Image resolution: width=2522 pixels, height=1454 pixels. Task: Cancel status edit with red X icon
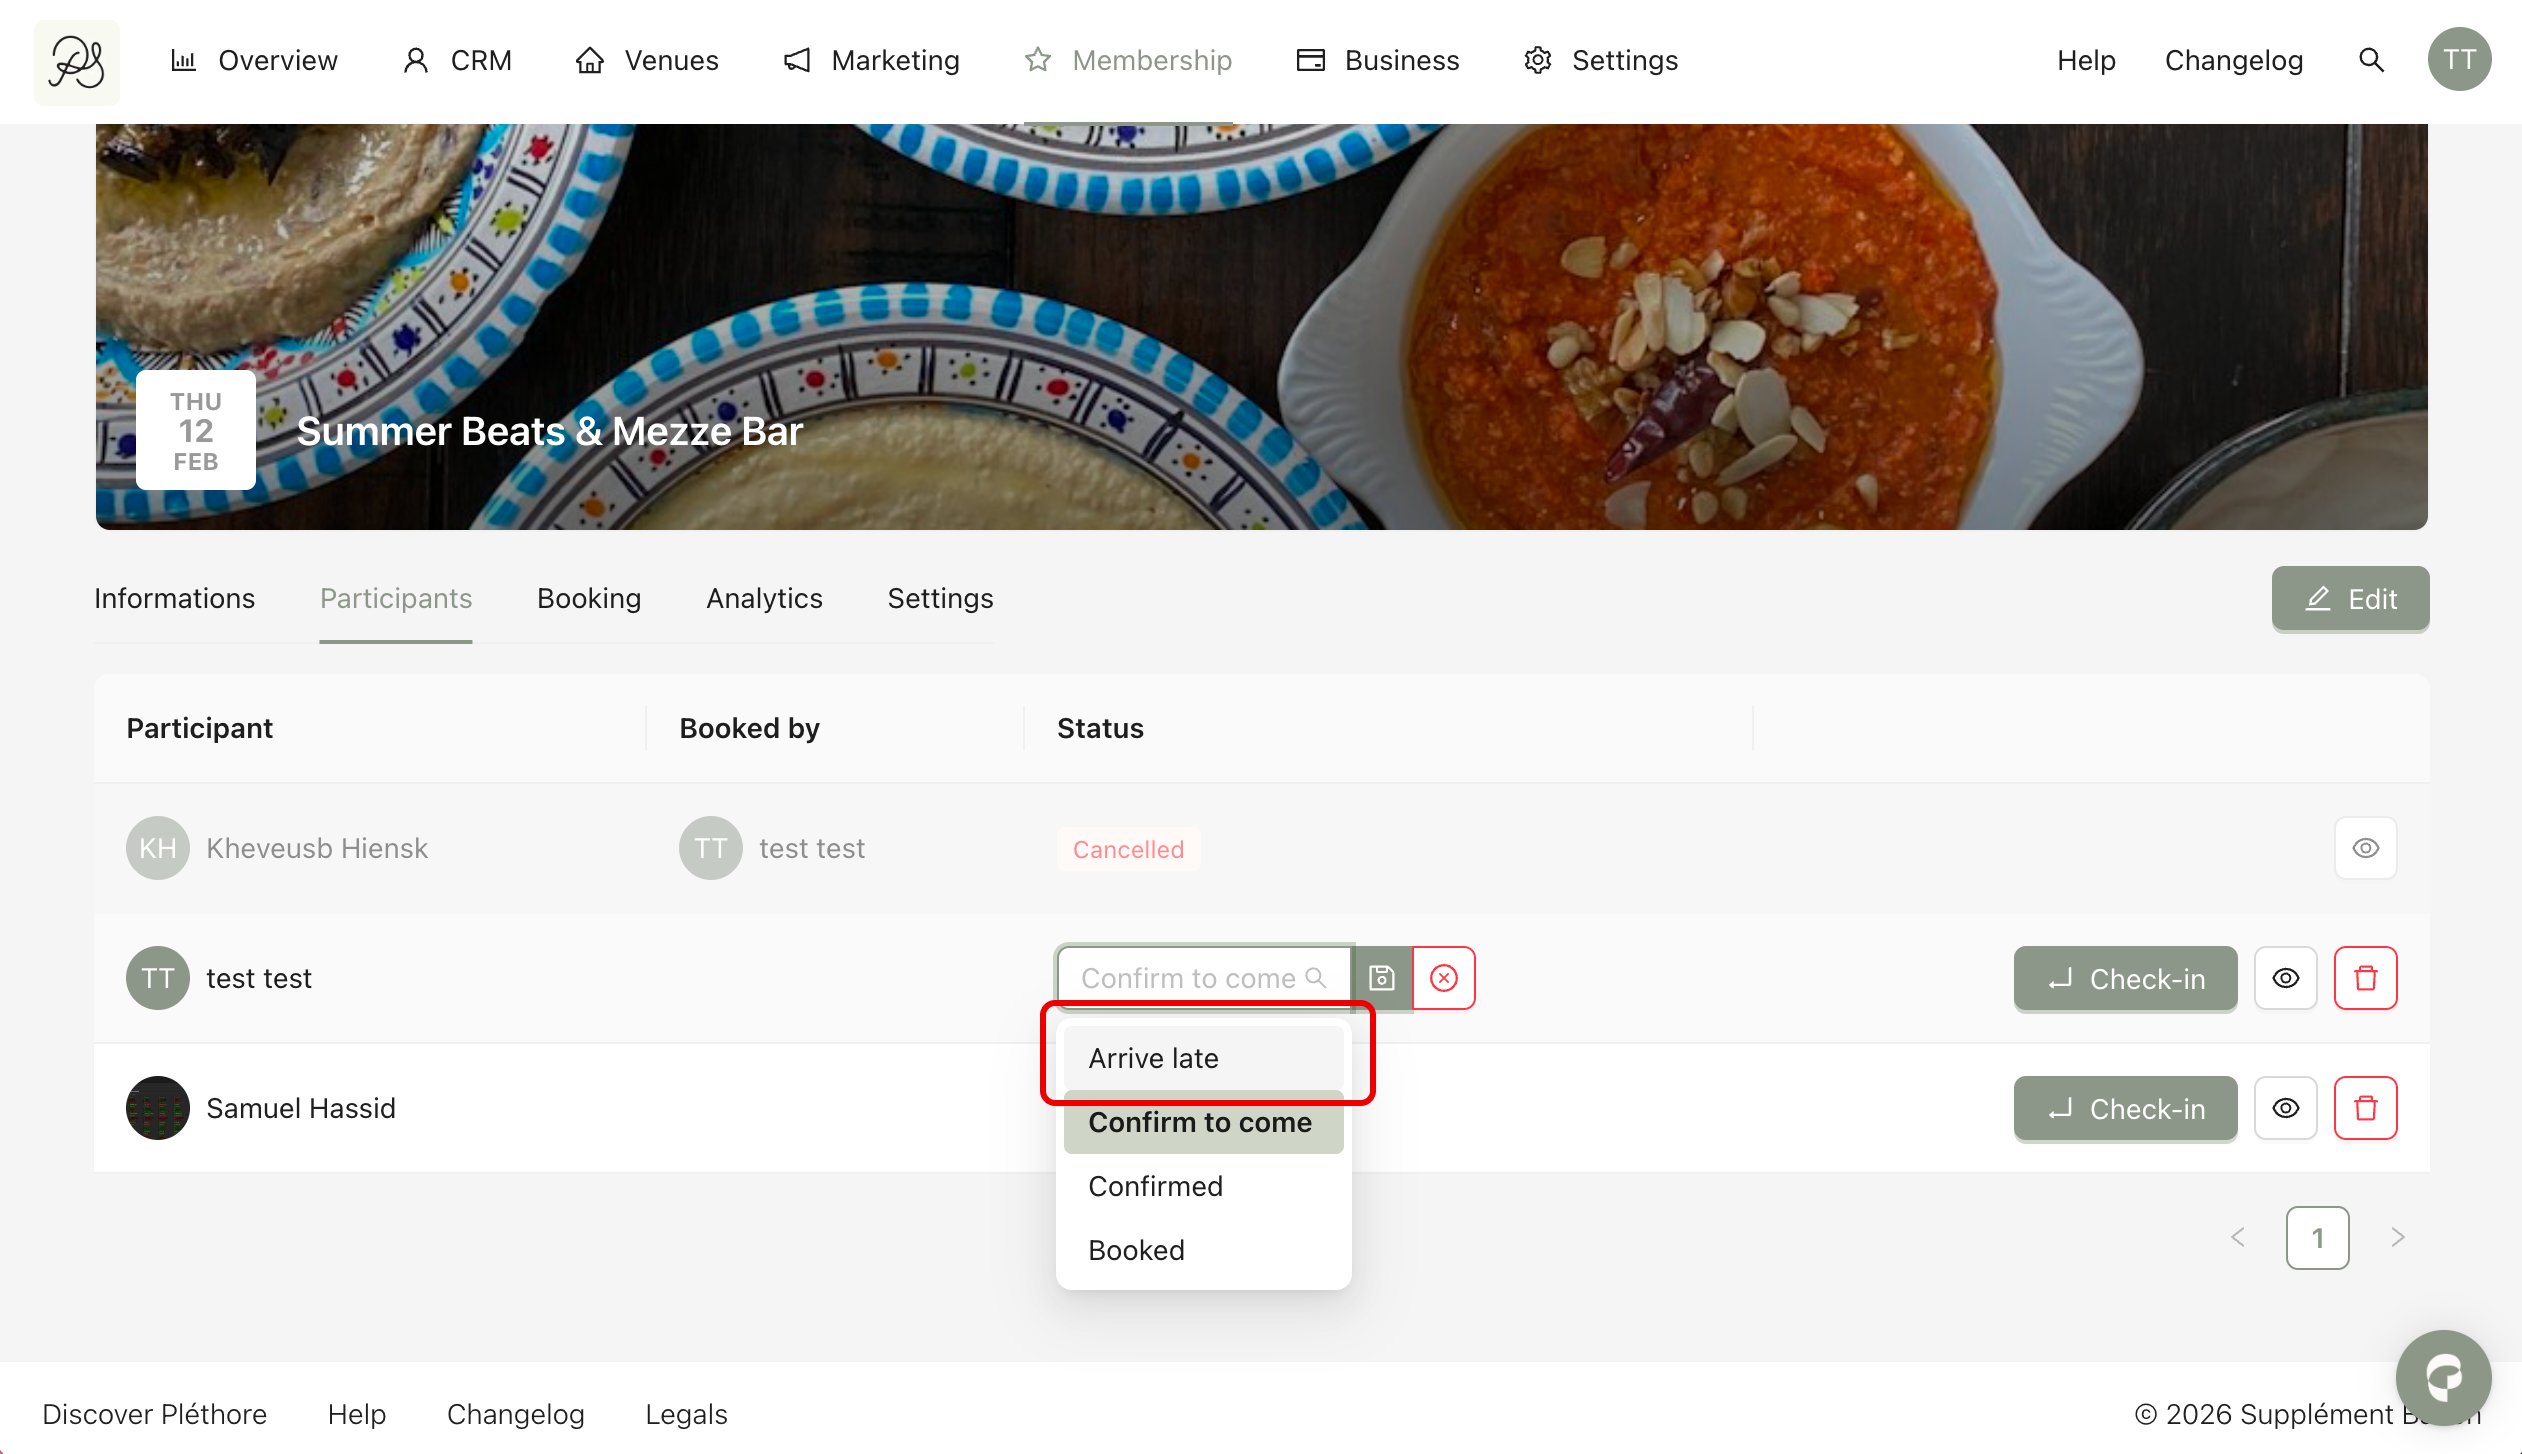tap(1444, 978)
